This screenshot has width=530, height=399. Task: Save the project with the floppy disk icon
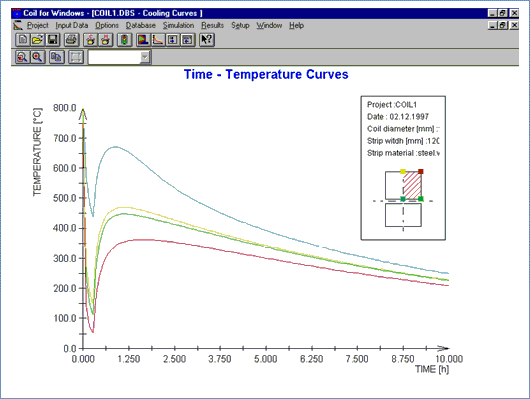pos(52,40)
